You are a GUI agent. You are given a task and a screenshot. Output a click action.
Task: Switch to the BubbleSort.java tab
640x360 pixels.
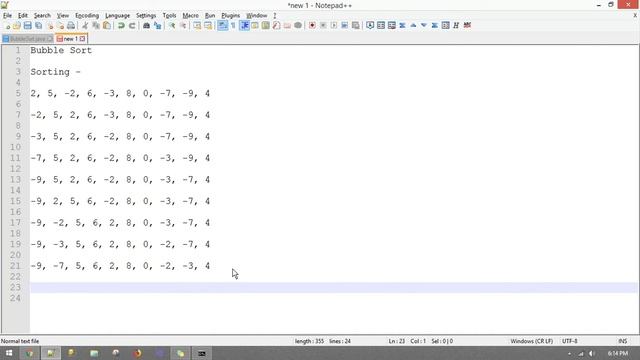coord(27,39)
